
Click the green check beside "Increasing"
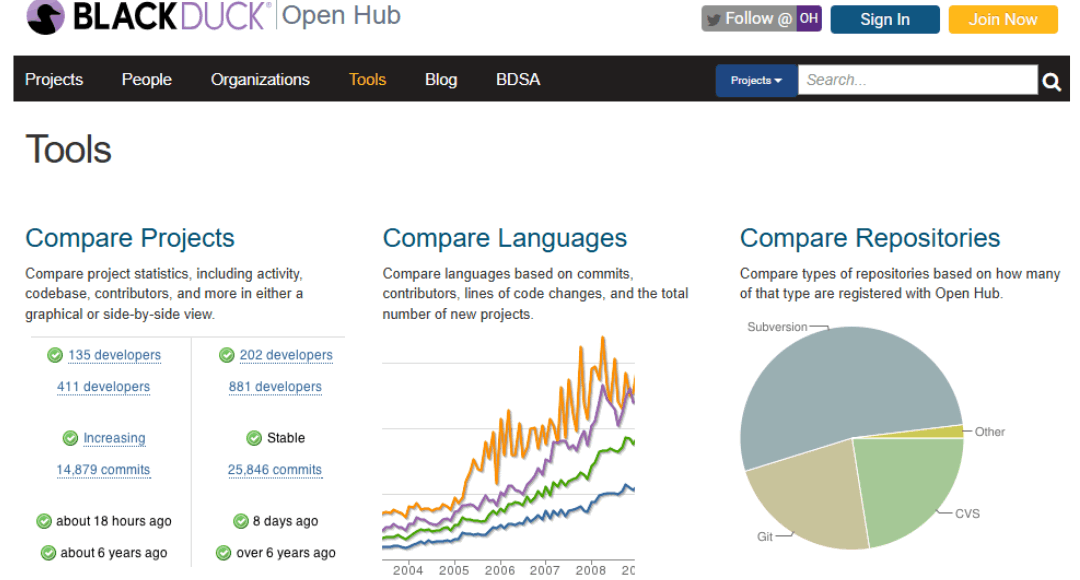(x=70, y=437)
